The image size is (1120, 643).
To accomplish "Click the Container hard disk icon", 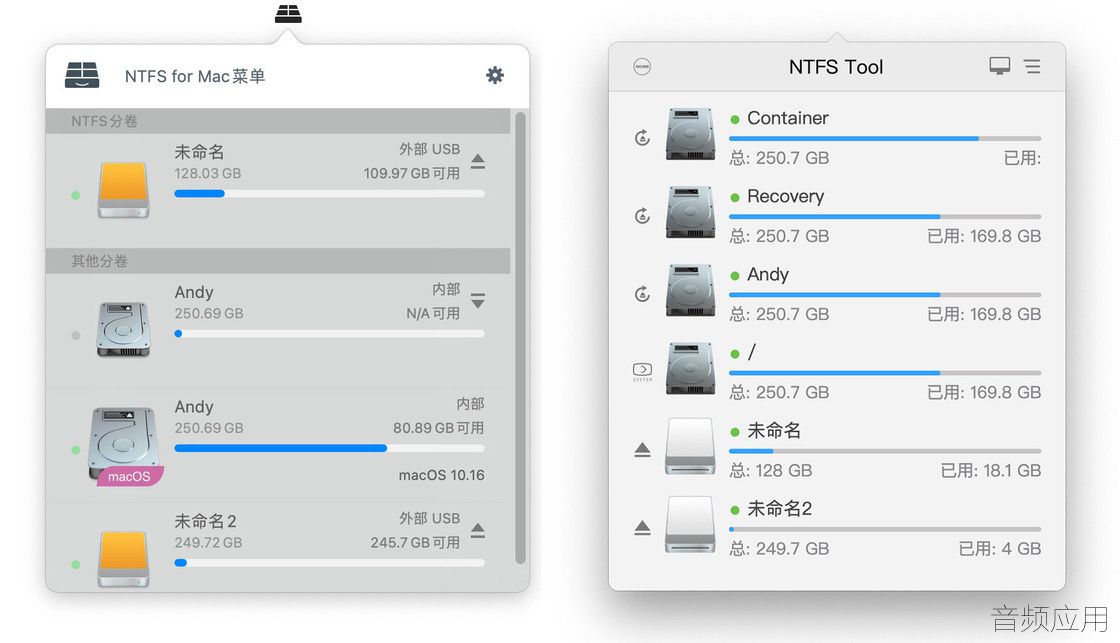I will click(690, 134).
